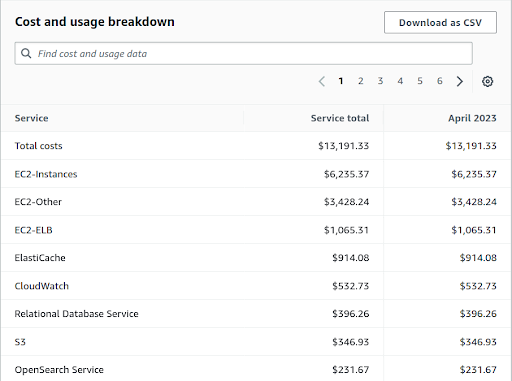This screenshot has width=512, height=381.
Task: Focus the Find cost and usage data field
Action: pos(244,53)
